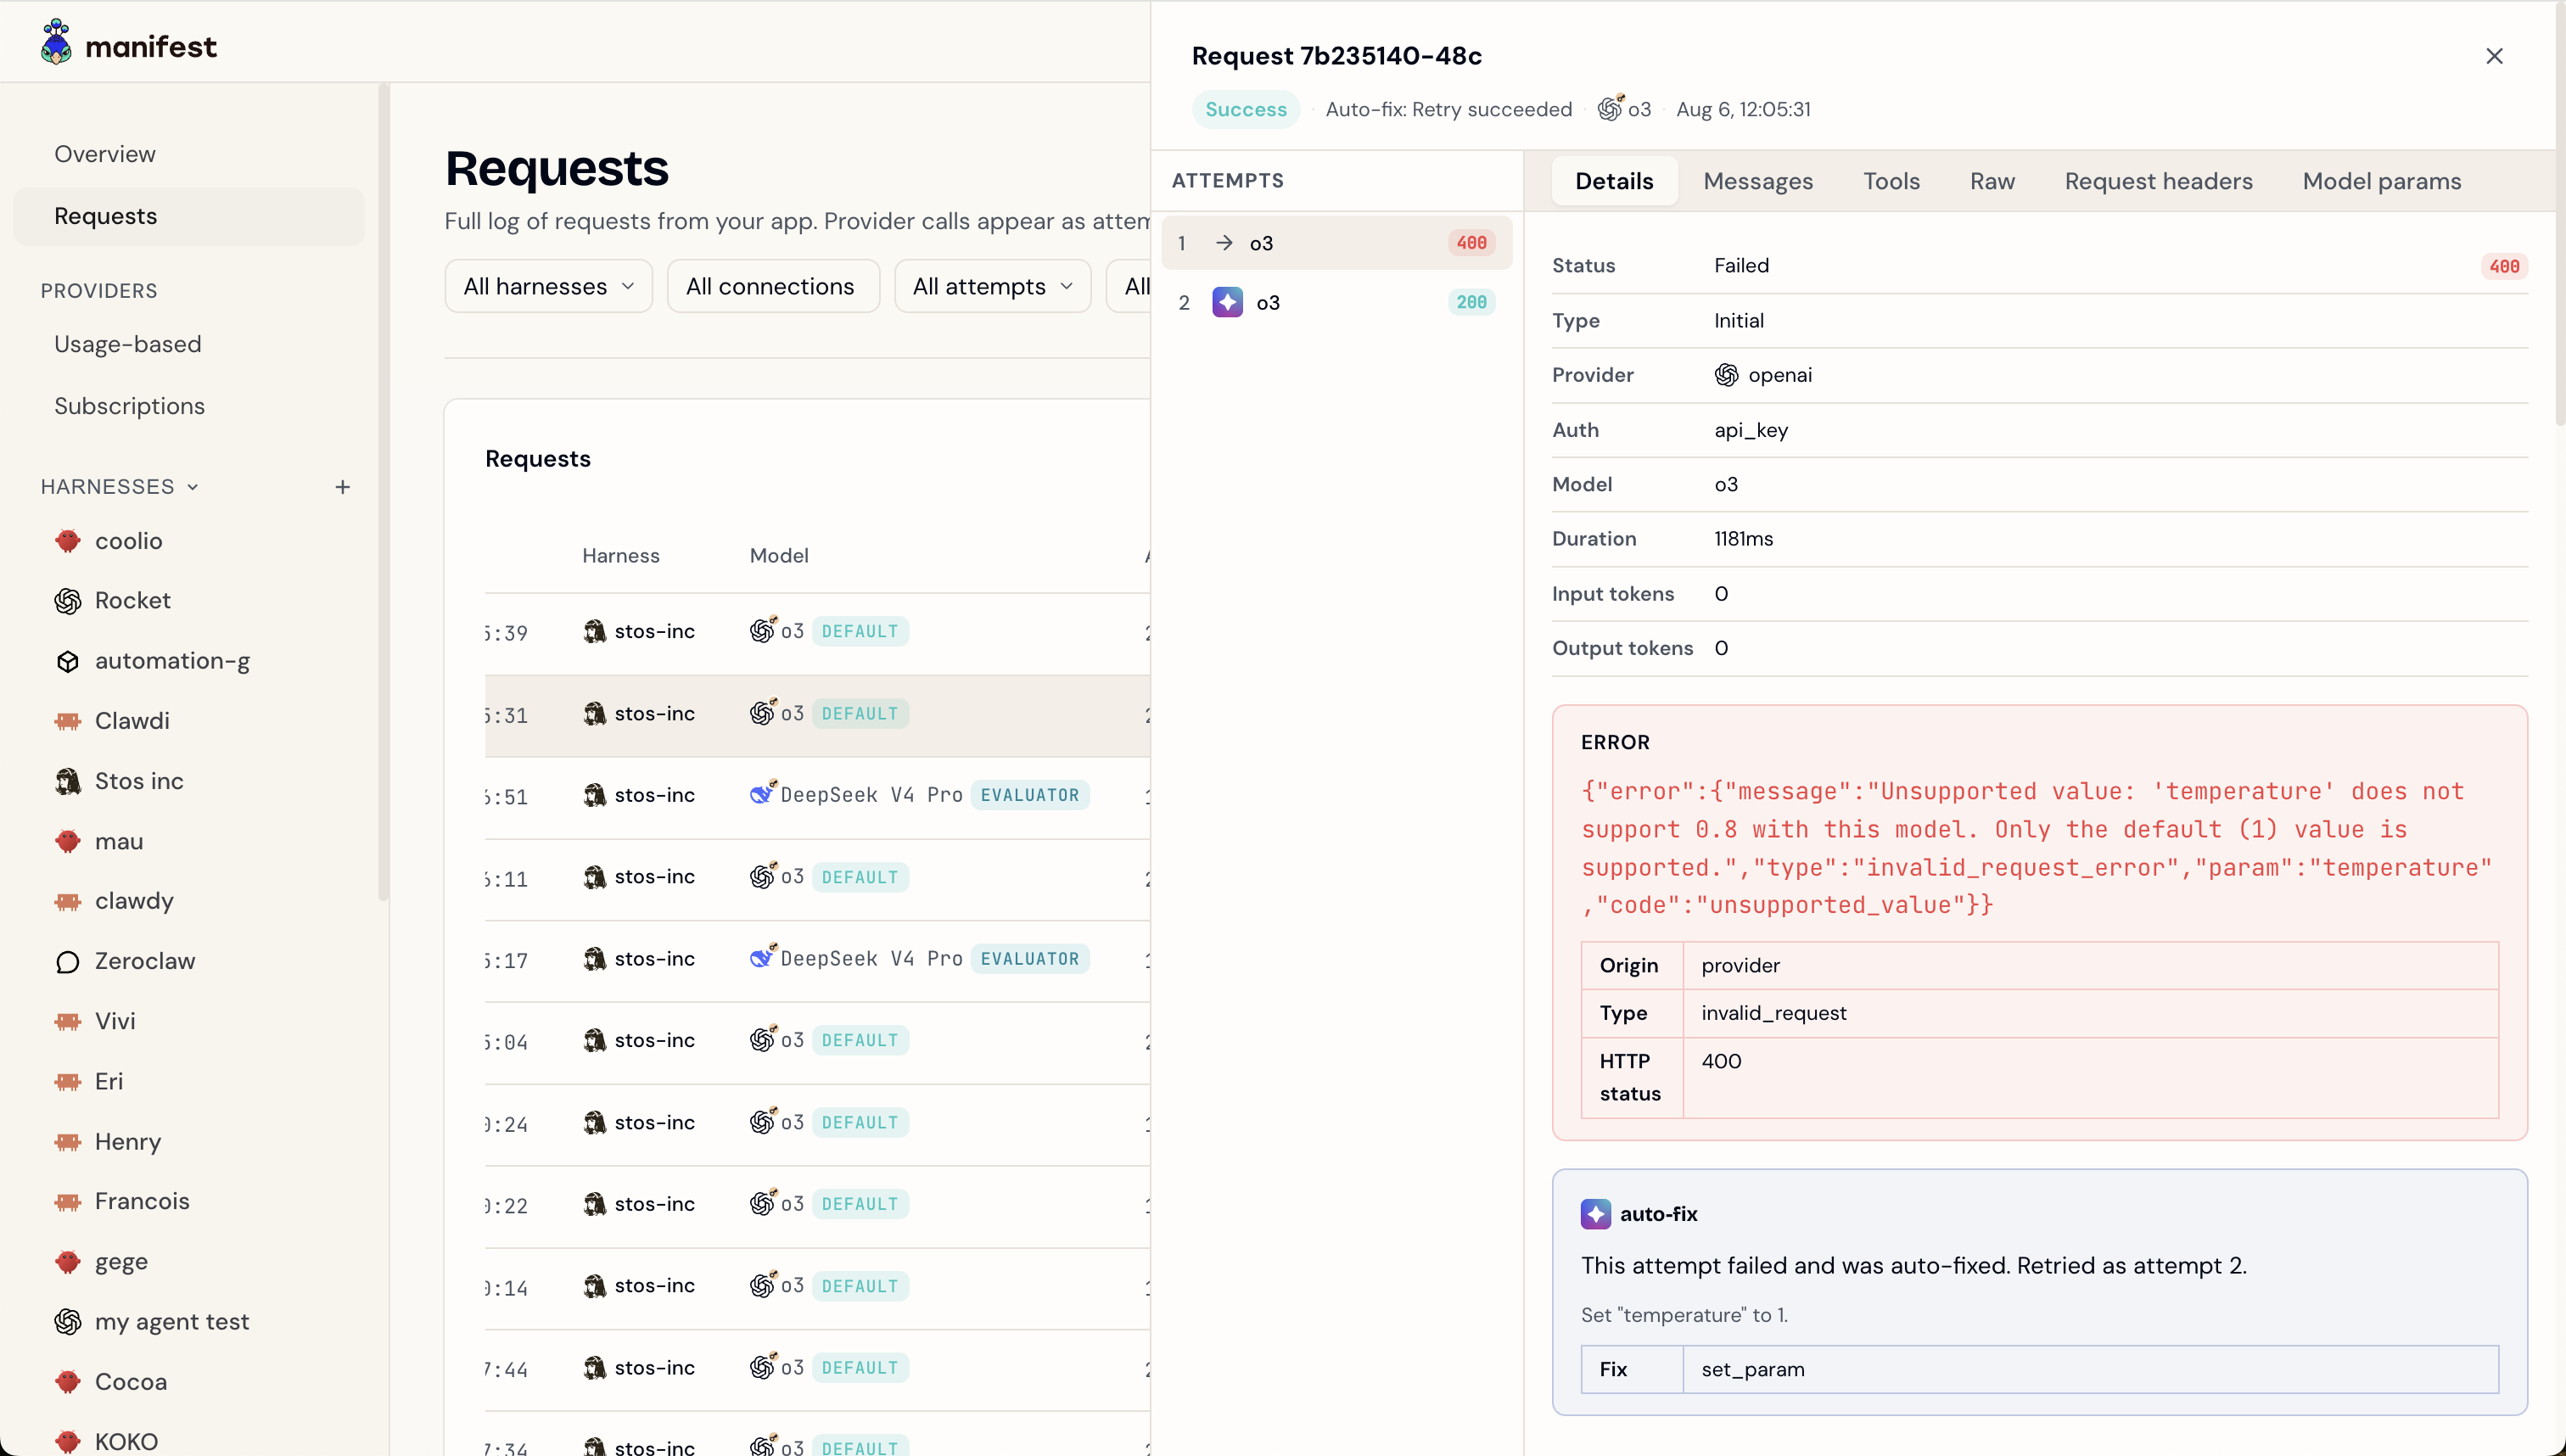The image size is (2566, 1456).
Task: Open the Tools tab
Action: (1891, 181)
